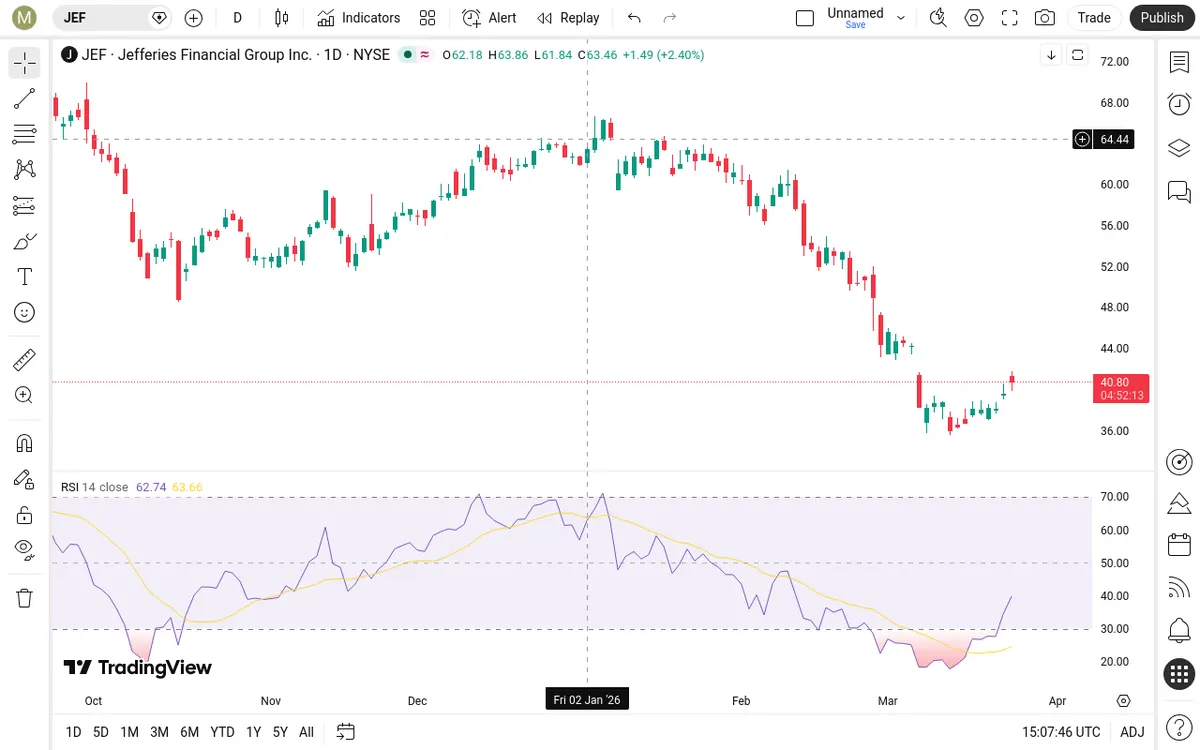Maximize the chart pane
1200x750 pixels.
1077,55
